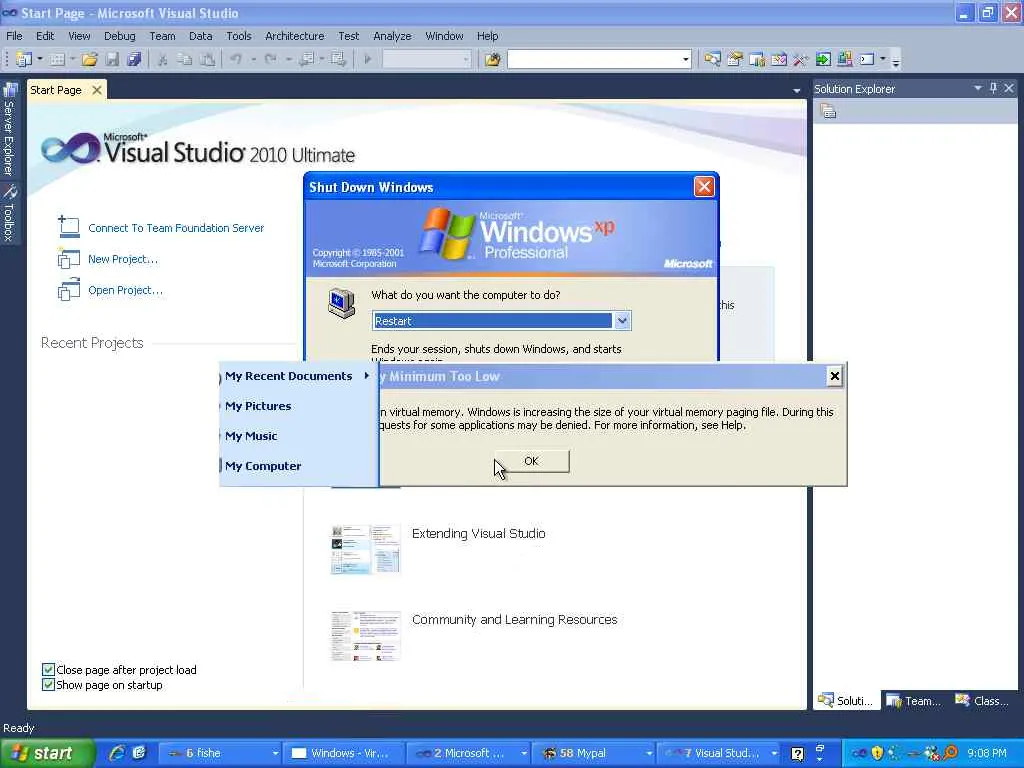Toggle Show page on startup checkbox
The height and width of the screenshot is (768, 1024).
48,684
